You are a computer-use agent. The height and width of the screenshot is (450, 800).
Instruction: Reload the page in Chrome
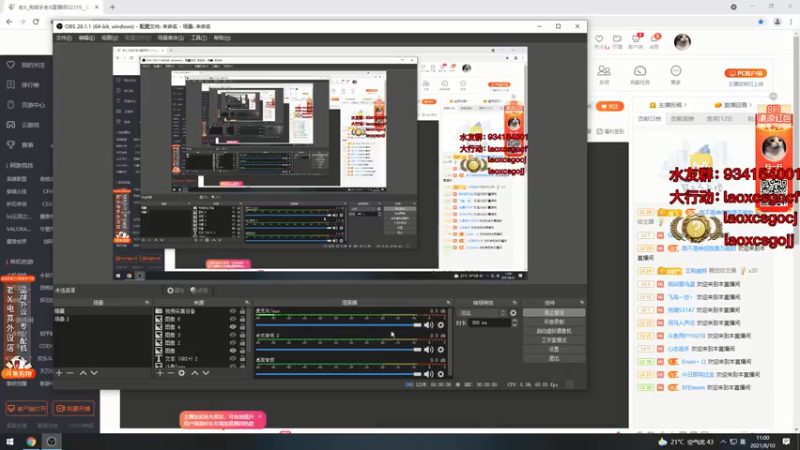[36, 22]
